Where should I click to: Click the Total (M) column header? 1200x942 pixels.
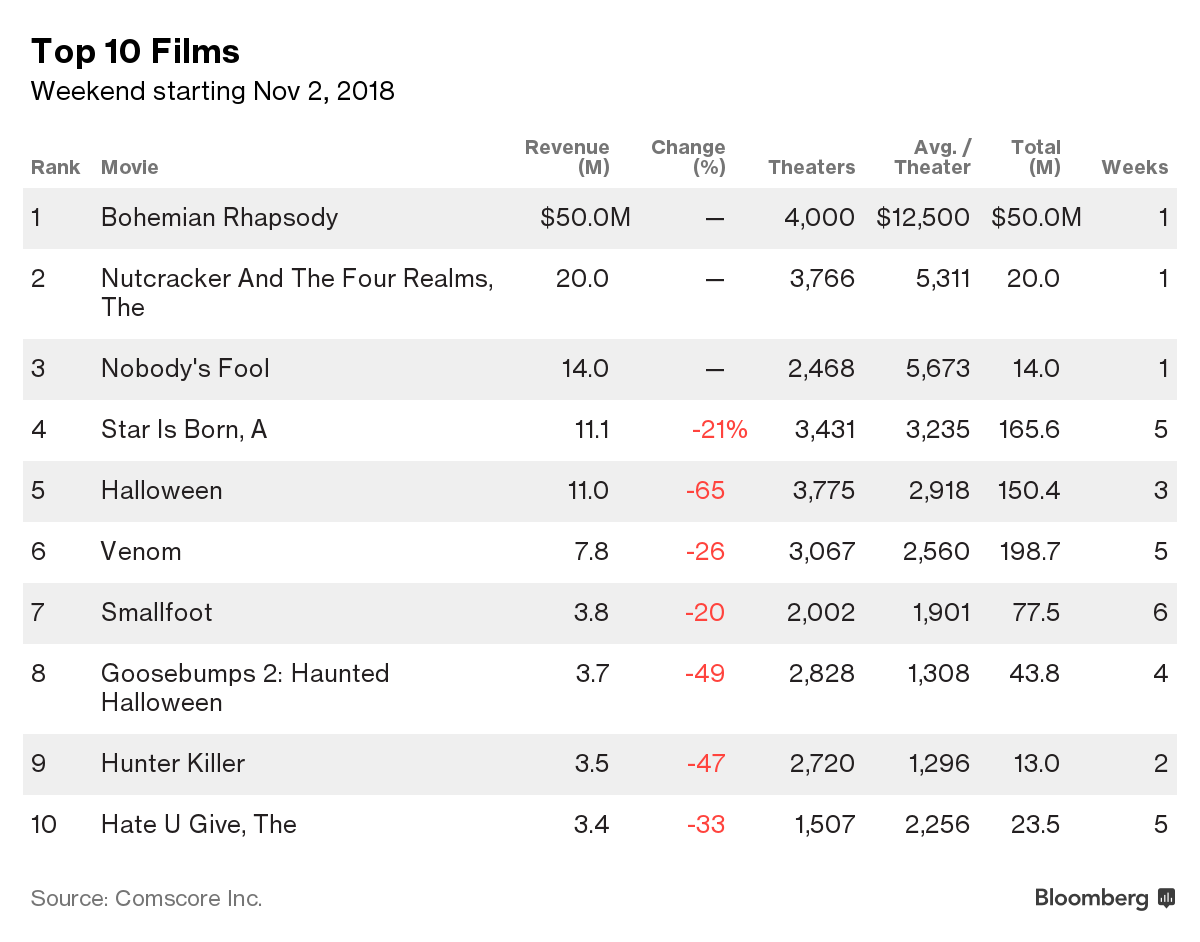pyautogui.click(x=1035, y=157)
